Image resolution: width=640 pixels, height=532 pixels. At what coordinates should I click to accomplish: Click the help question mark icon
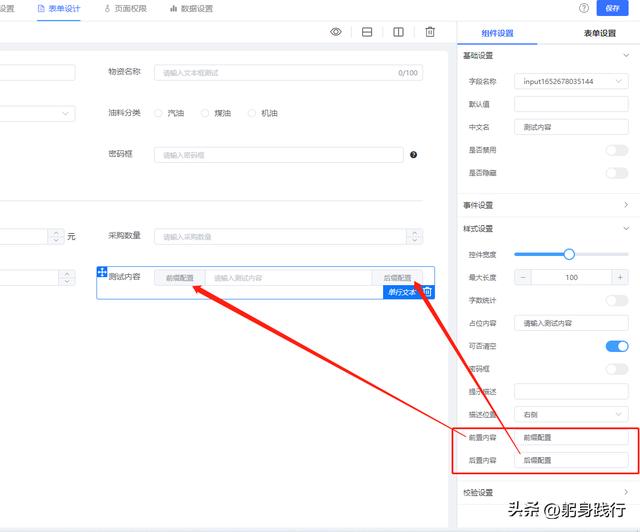[584, 8]
